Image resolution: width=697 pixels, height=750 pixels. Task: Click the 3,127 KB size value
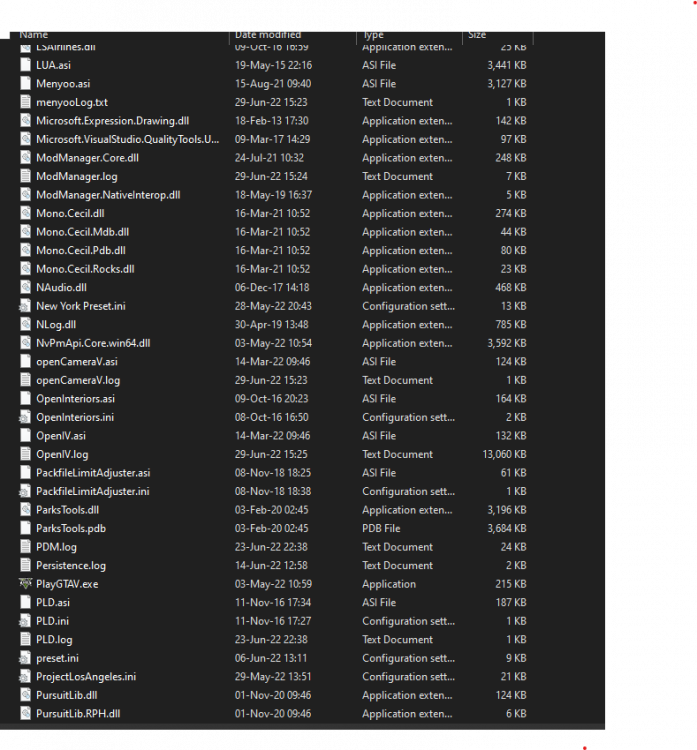point(507,84)
